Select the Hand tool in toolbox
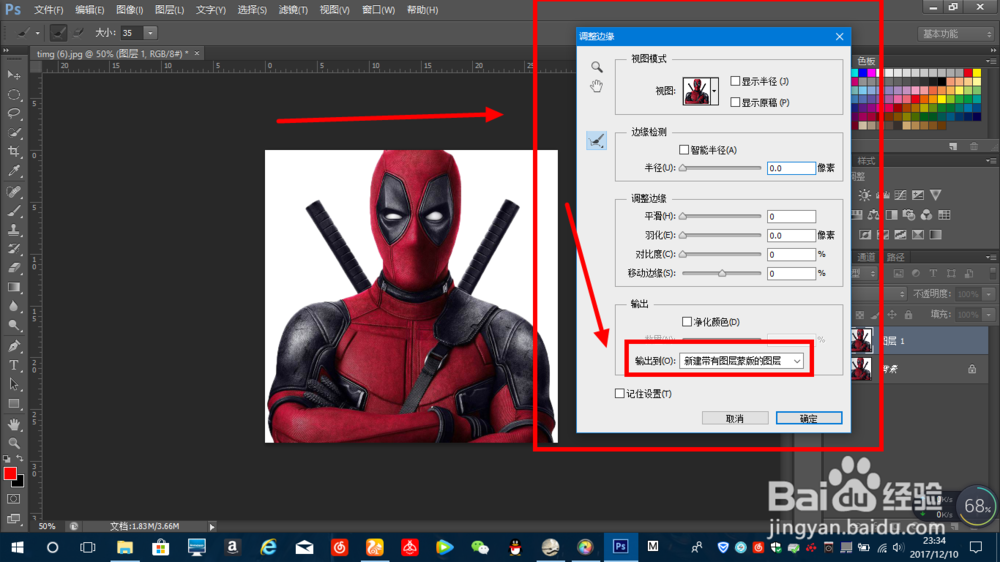The image size is (1000, 562). [x=13, y=424]
